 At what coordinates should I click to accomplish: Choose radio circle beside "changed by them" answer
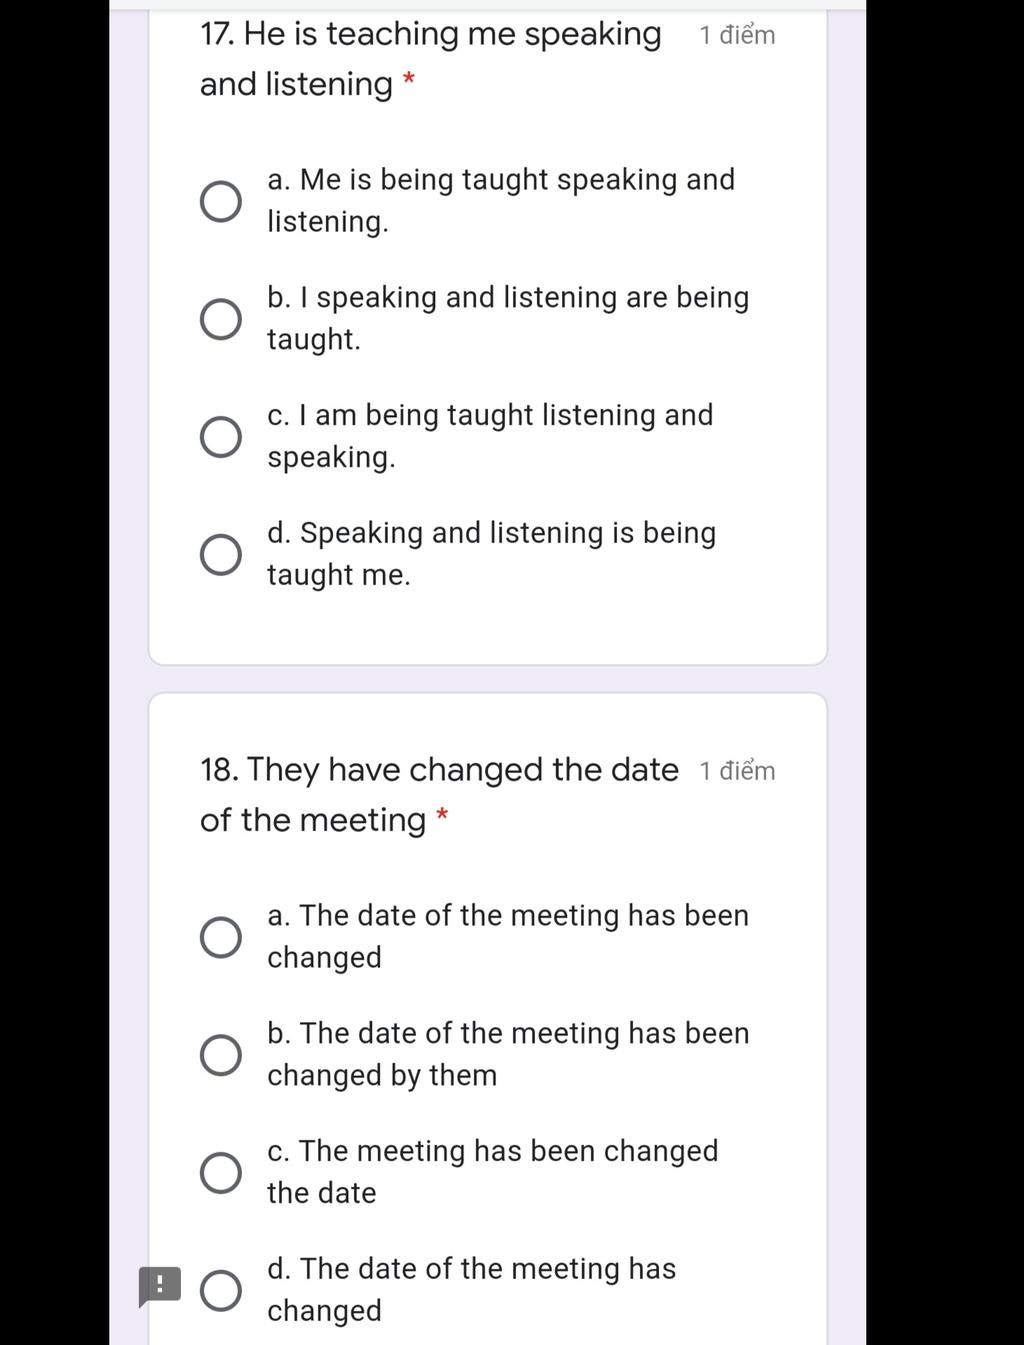[x=220, y=1055]
